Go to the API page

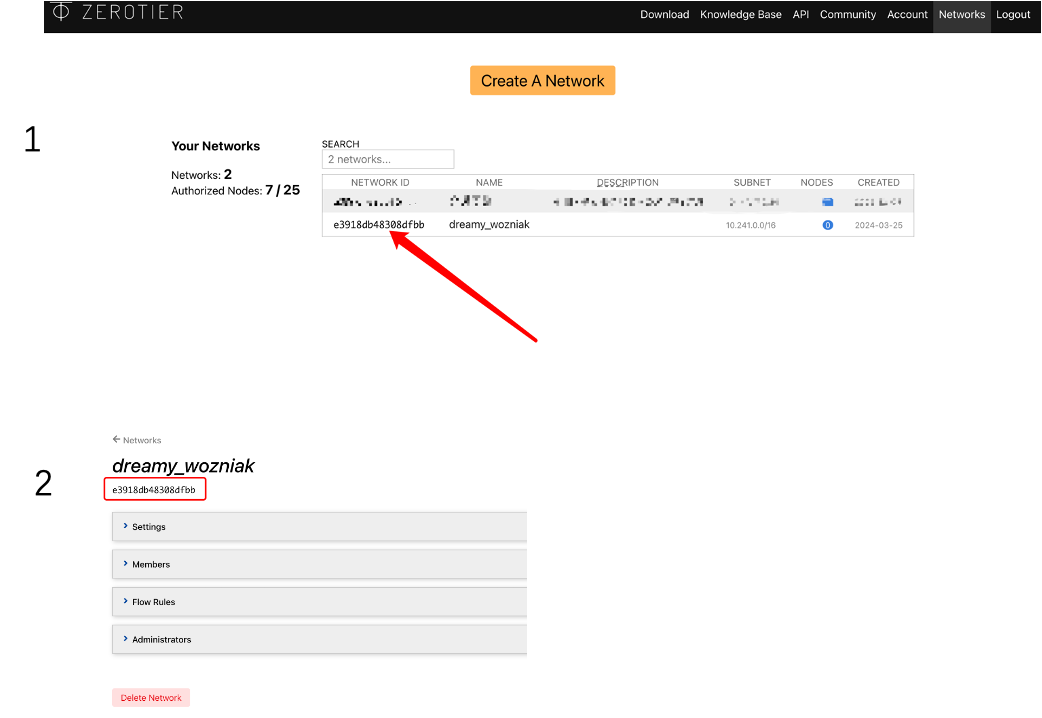800,15
